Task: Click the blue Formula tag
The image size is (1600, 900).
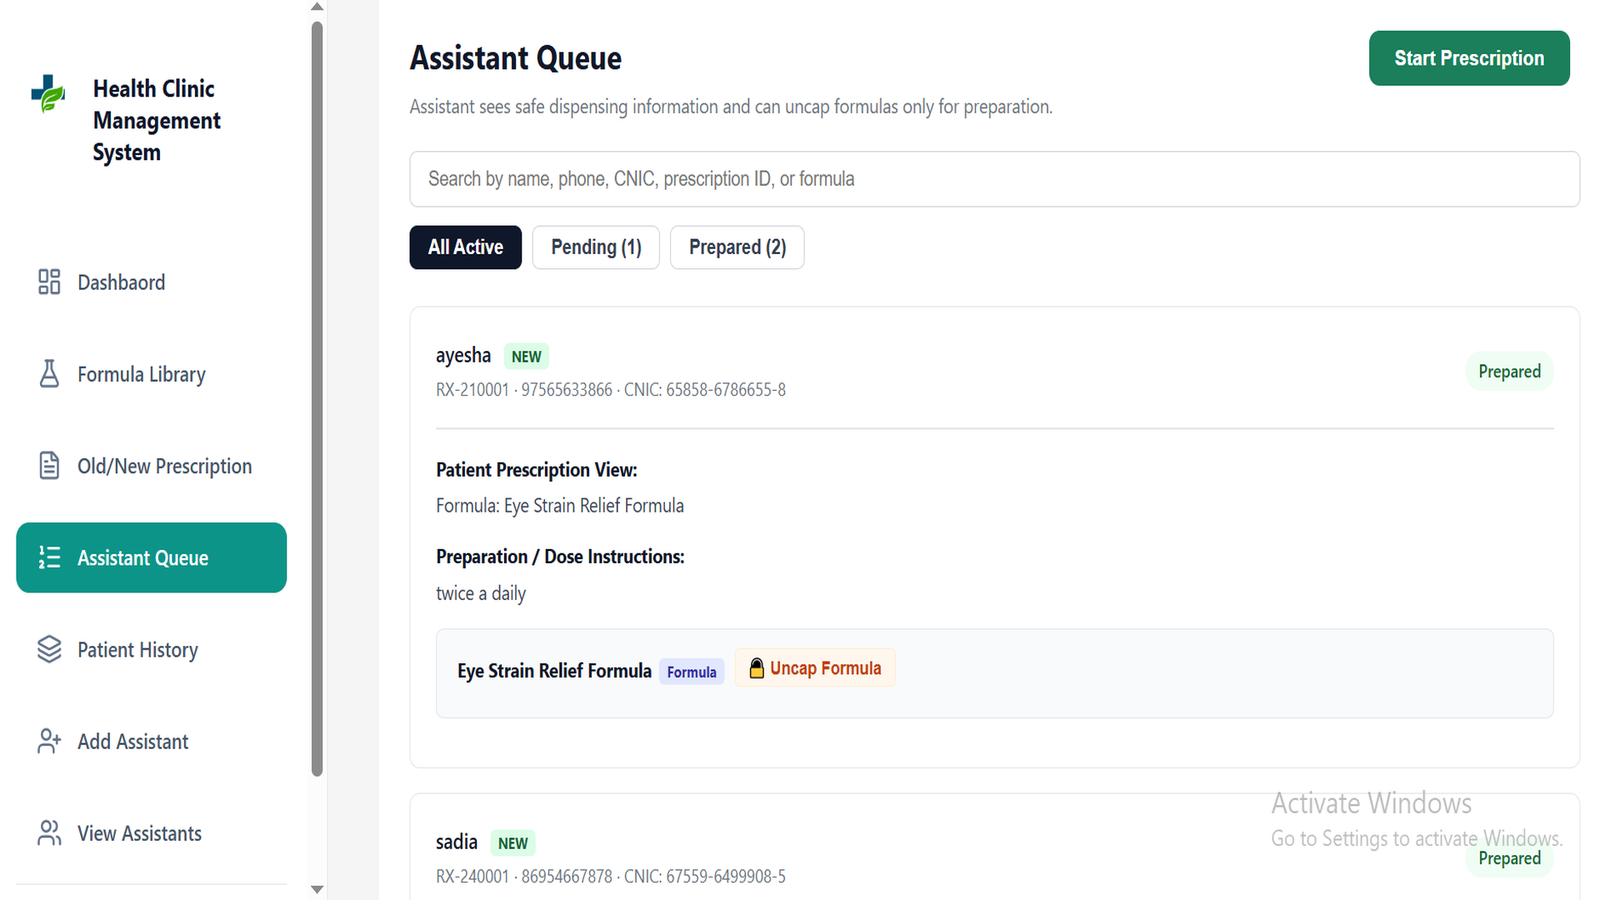Action: click(x=692, y=672)
